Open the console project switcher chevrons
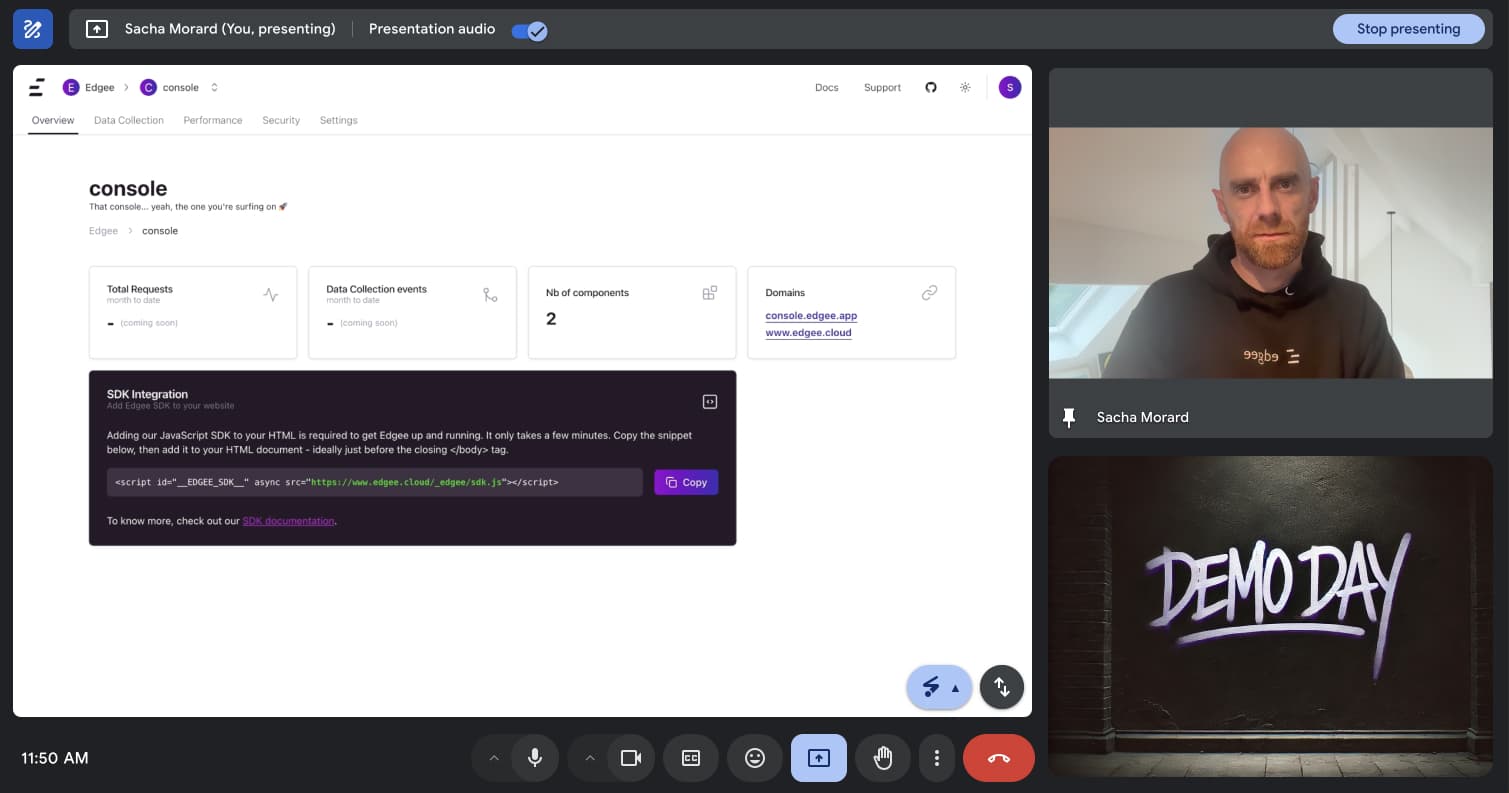1509x793 pixels. 214,88
